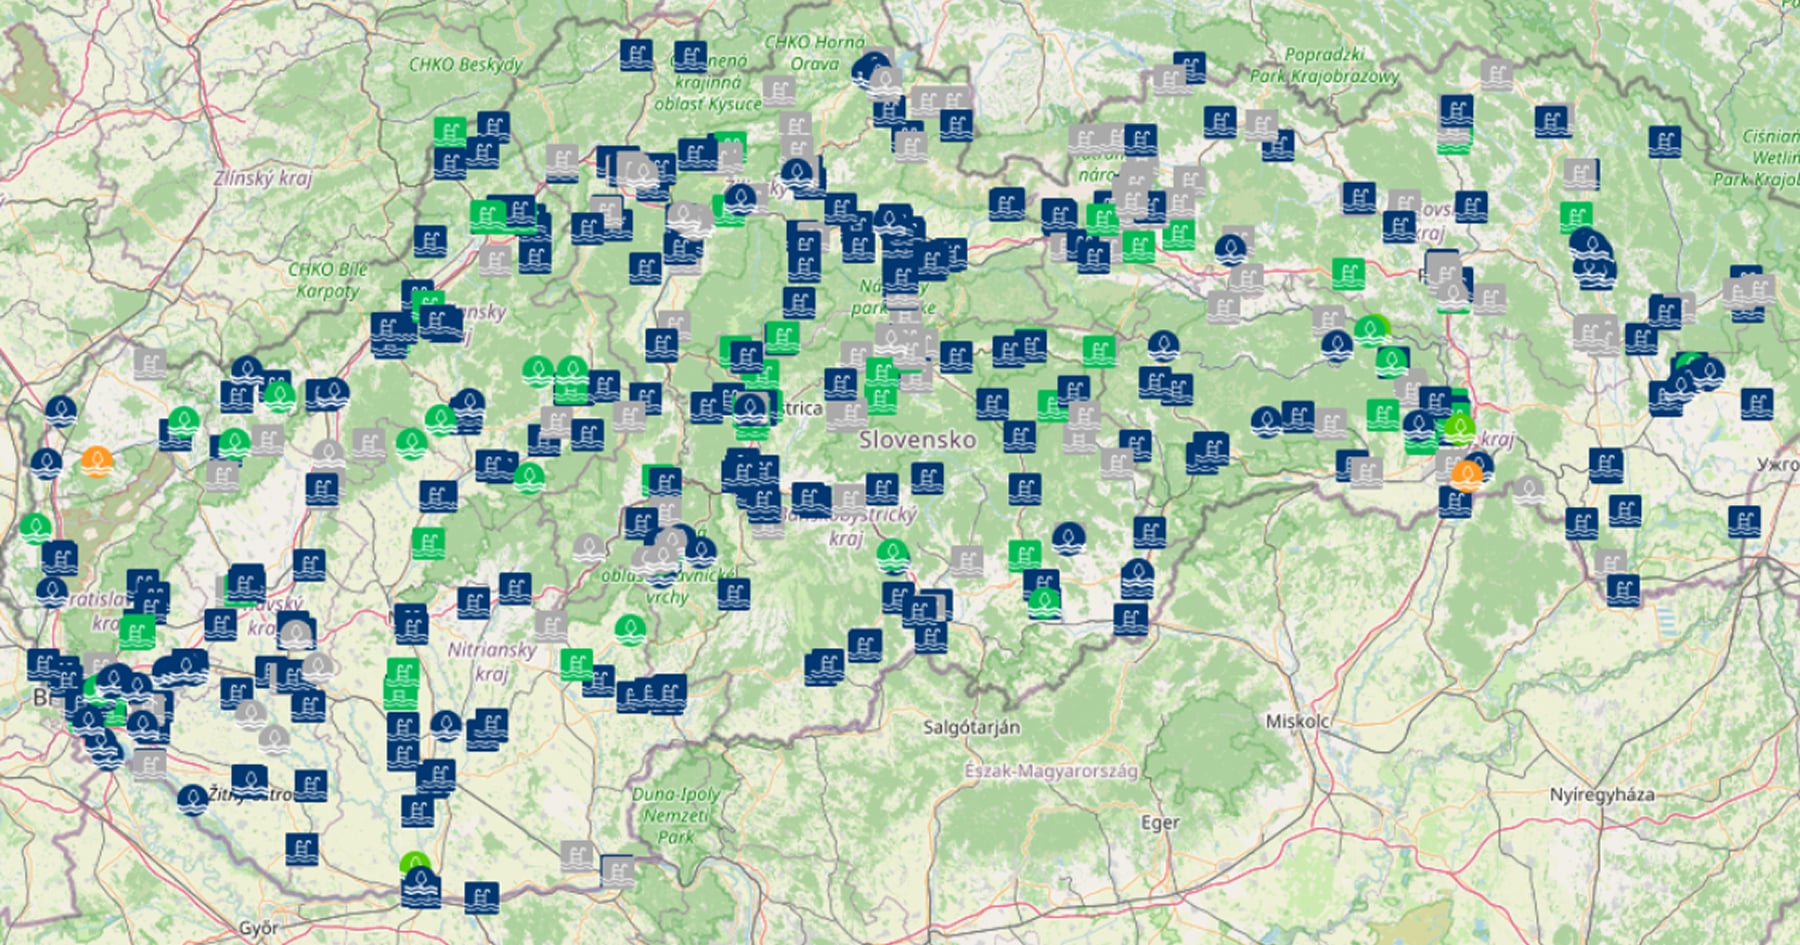Select the blue pool marker immediately right of the Slovensko label
The image size is (1800, 945).
pos(1019,436)
